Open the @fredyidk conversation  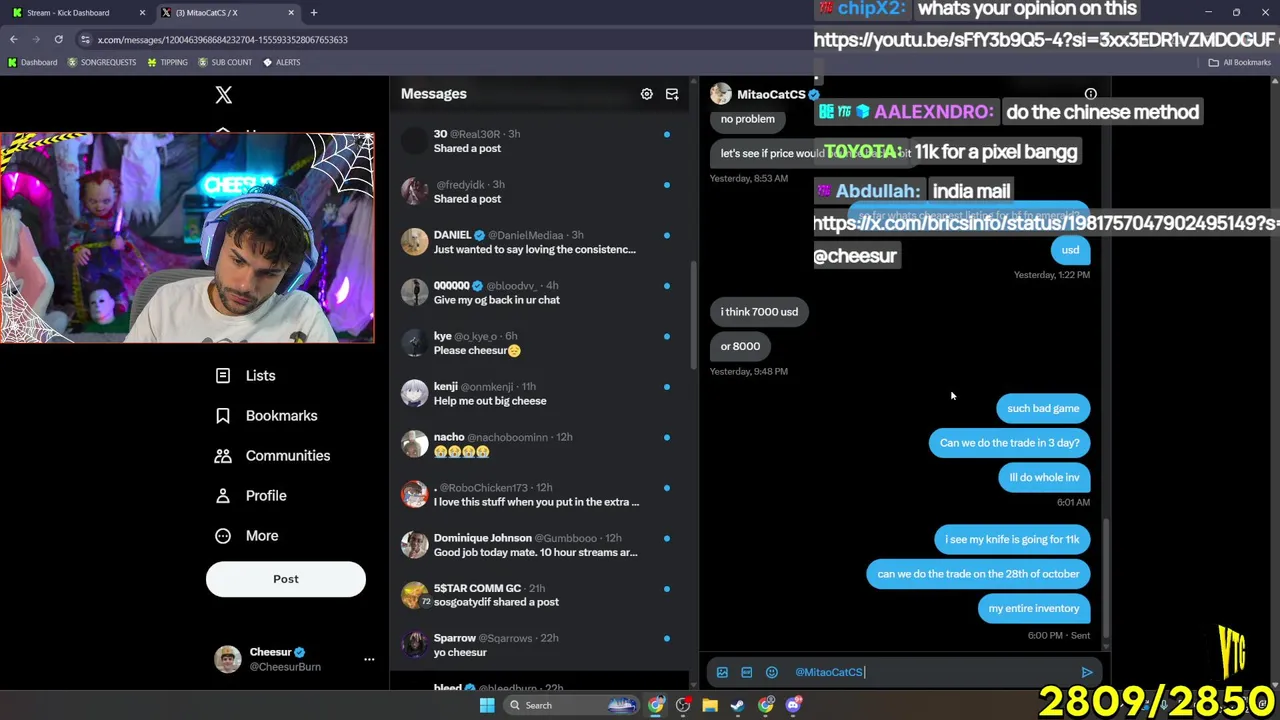point(538,191)
